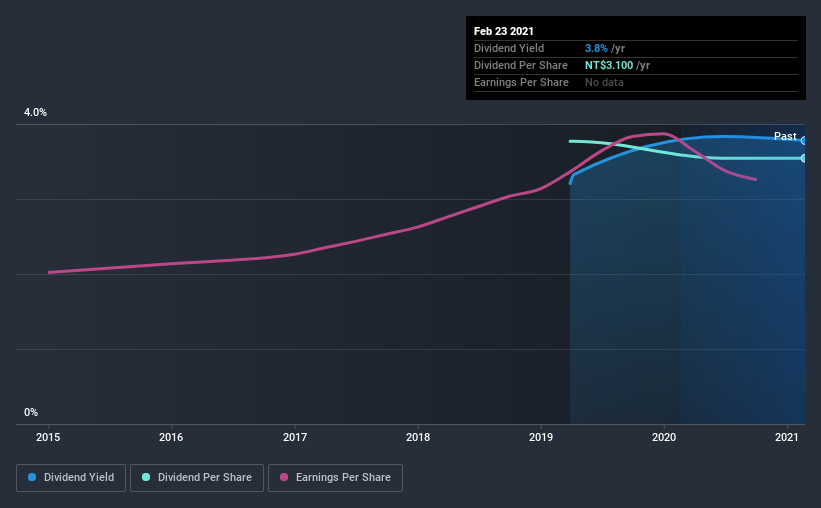Click the 2020 x-axis label

pyautogui.click(x=664, y=437)
